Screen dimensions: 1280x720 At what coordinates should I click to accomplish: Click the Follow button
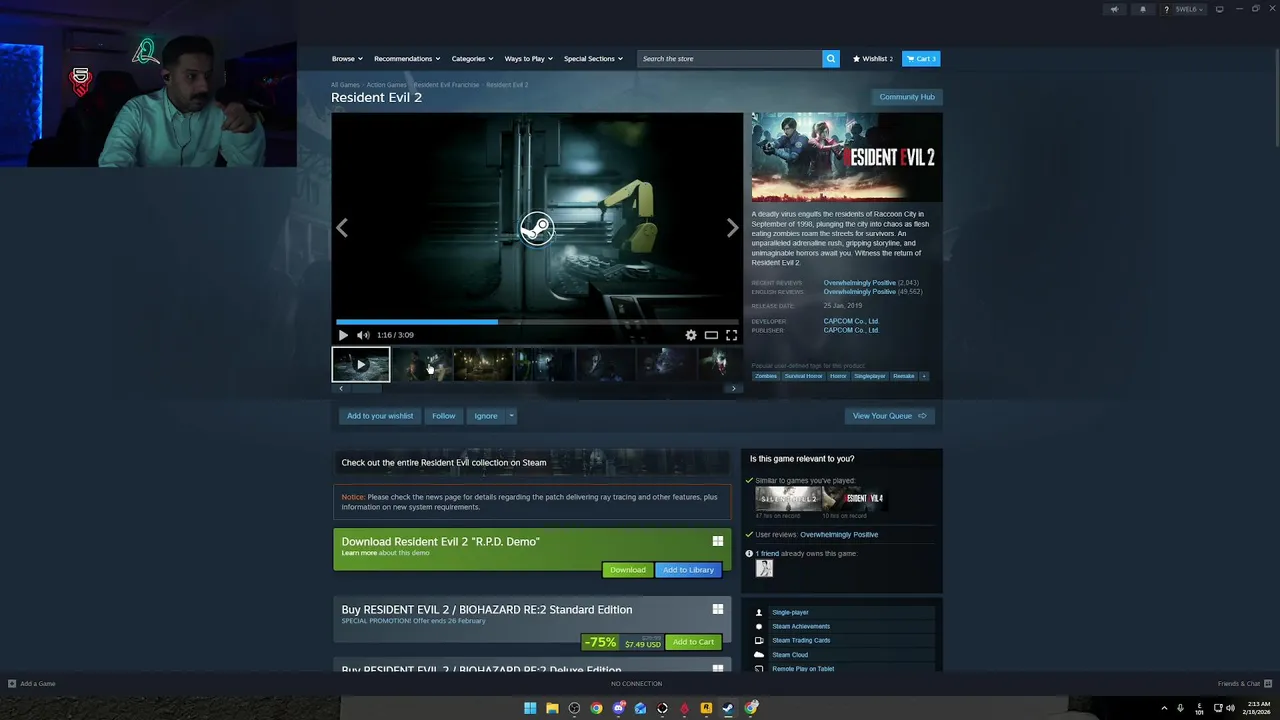coord(443,416)
